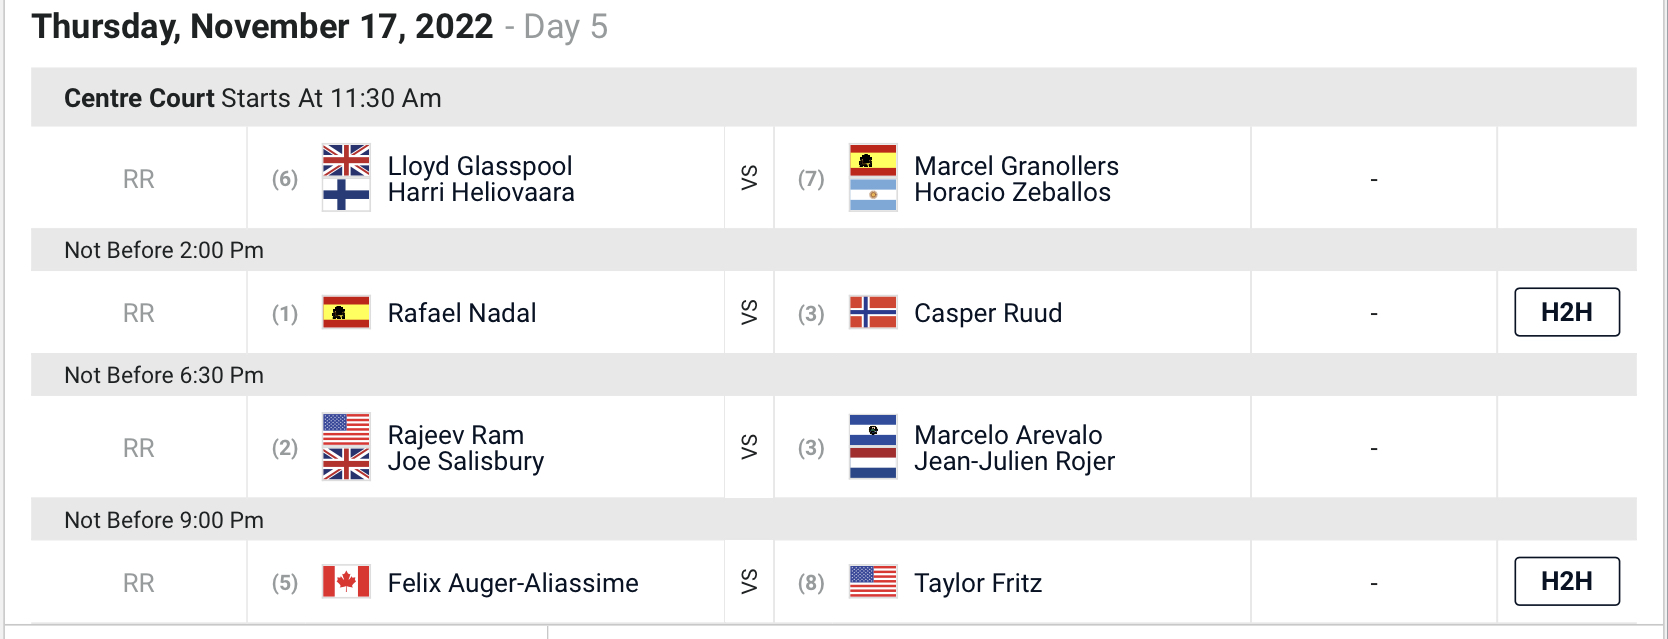
Task: Open H2H for Auger-Aliassime vs Fritz
Action: coord(1566,582)
